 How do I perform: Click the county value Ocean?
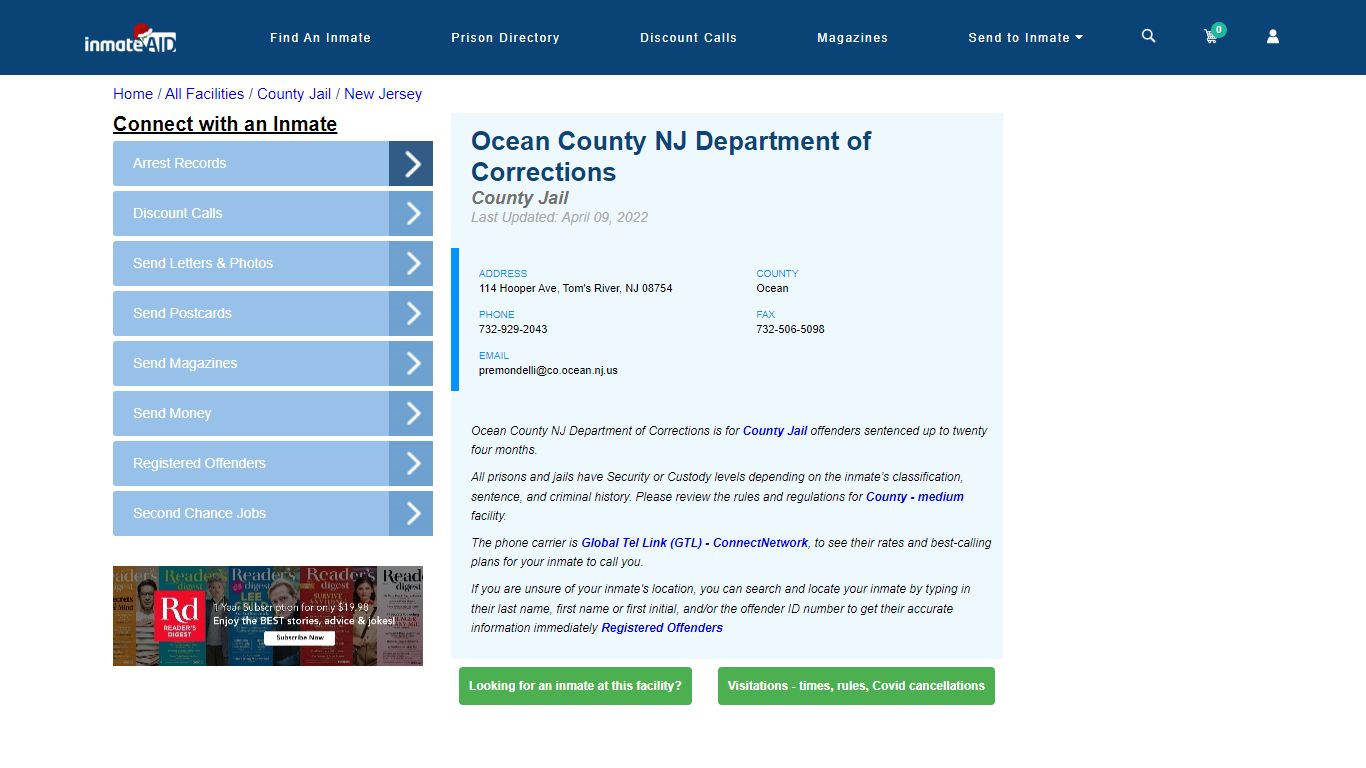(772, 288)
